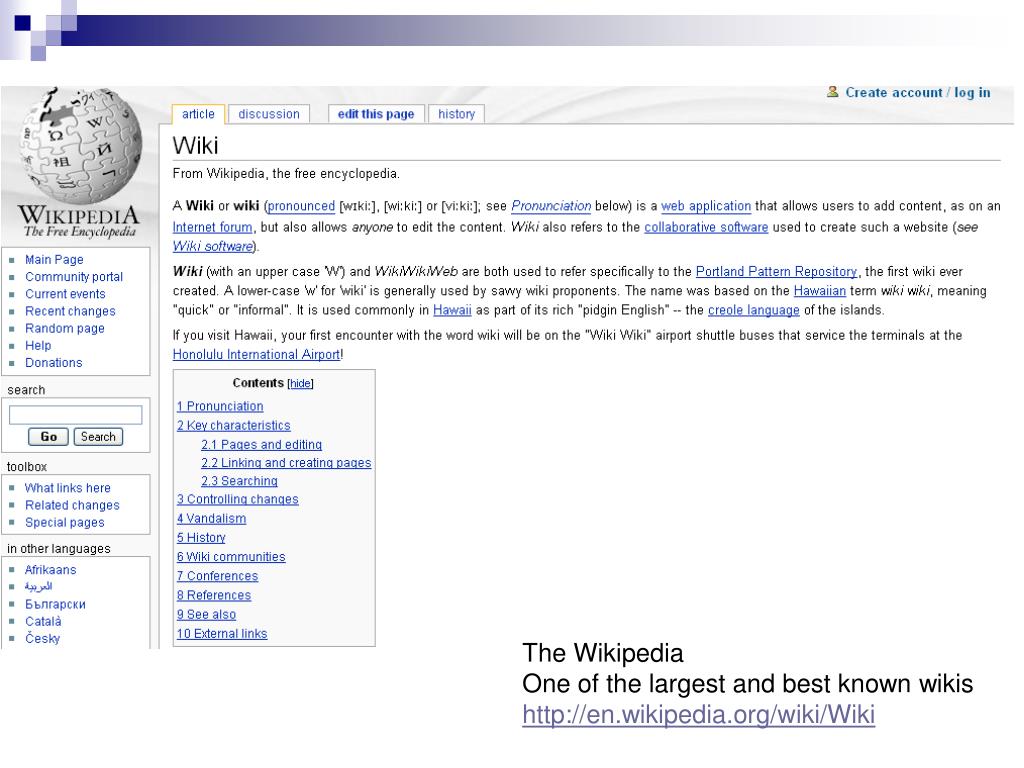Open the article tab
The image size is (1024, 768).
coord(198,114)
